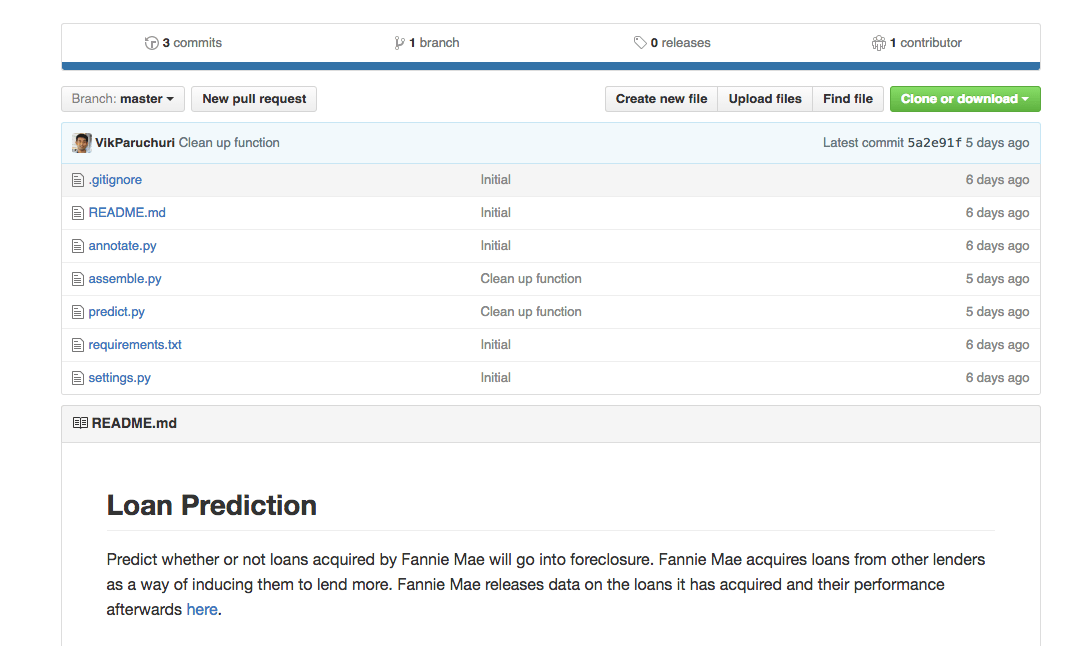Image resolution: width=1078 pixels, height=646 pixels.
Task: Click the releases tag icon
Action: (640, 43)
